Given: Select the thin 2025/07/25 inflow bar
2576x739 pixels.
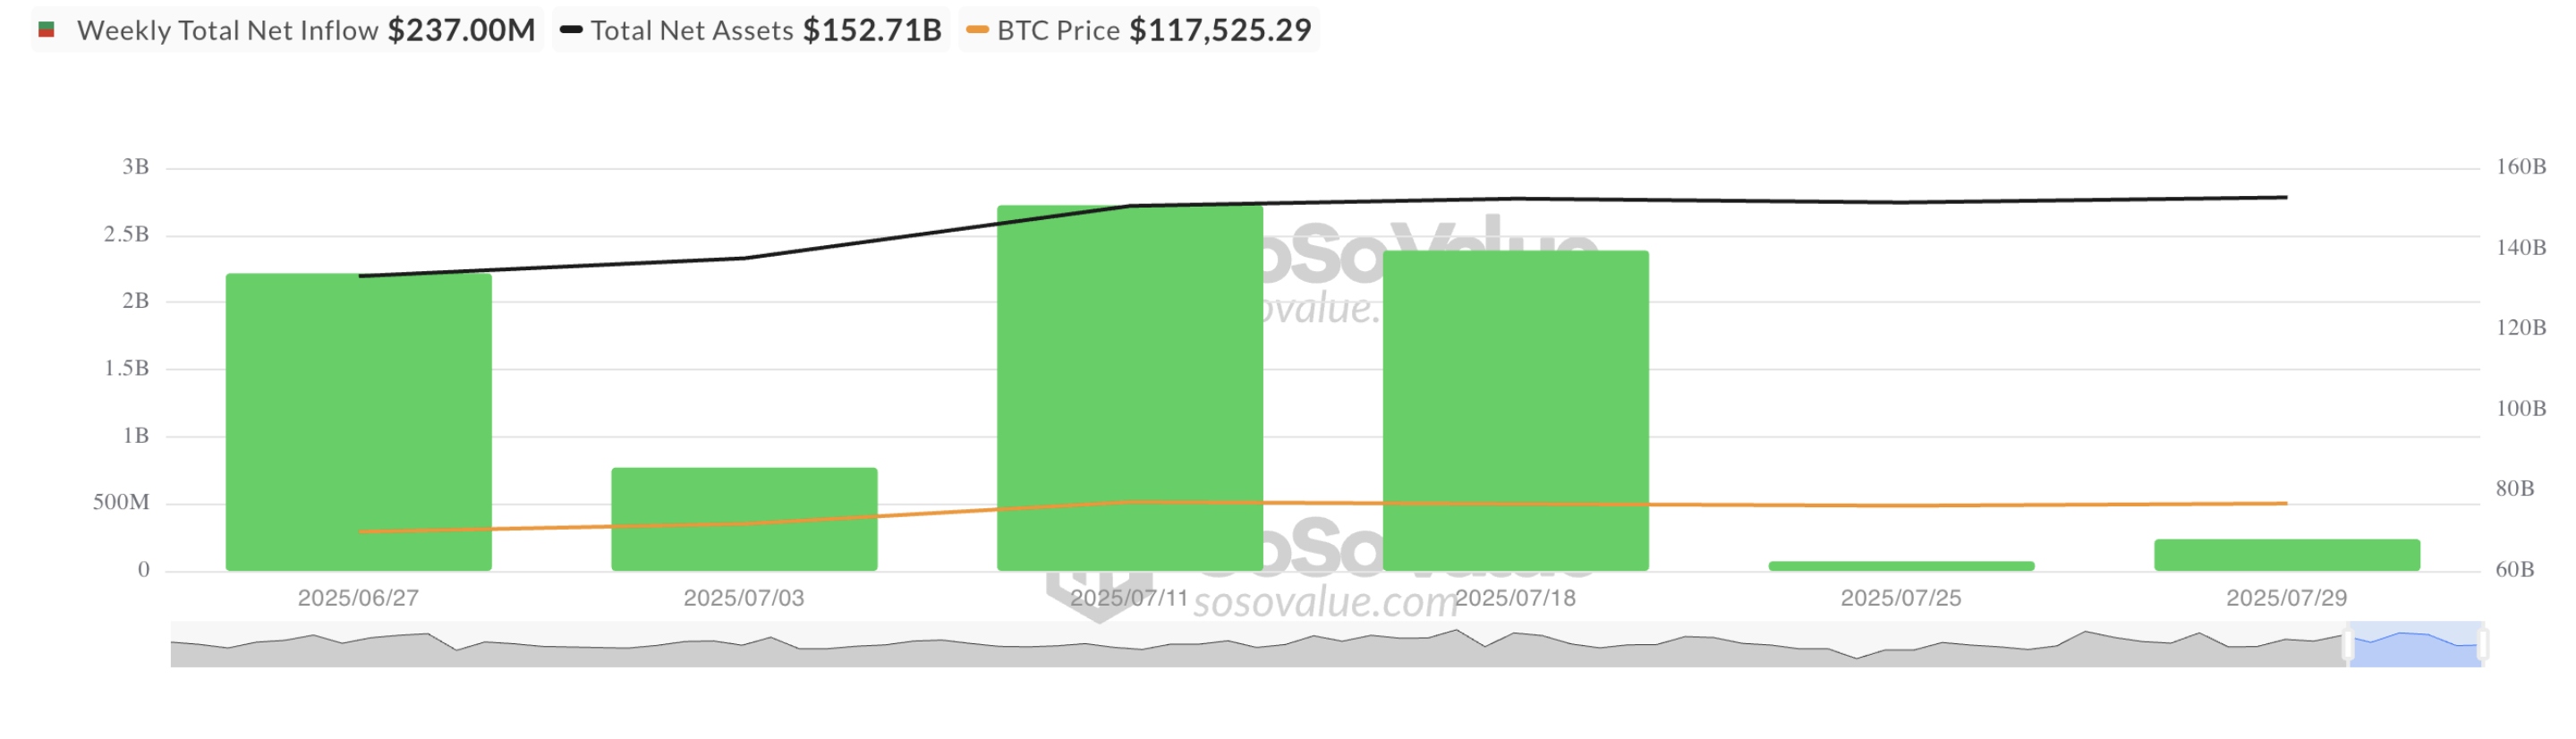Looking at the screenshot, I should point(1901,566).
